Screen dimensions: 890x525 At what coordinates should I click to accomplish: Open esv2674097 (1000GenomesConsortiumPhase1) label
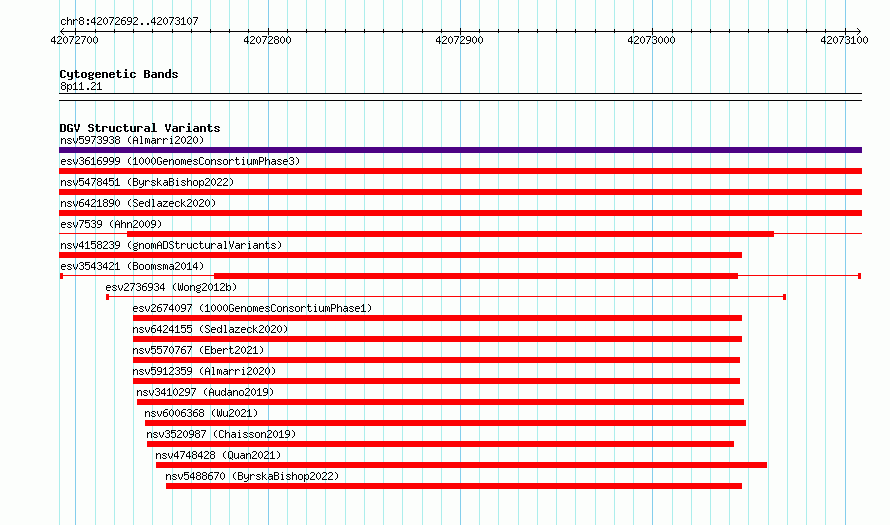pos(252,308)
